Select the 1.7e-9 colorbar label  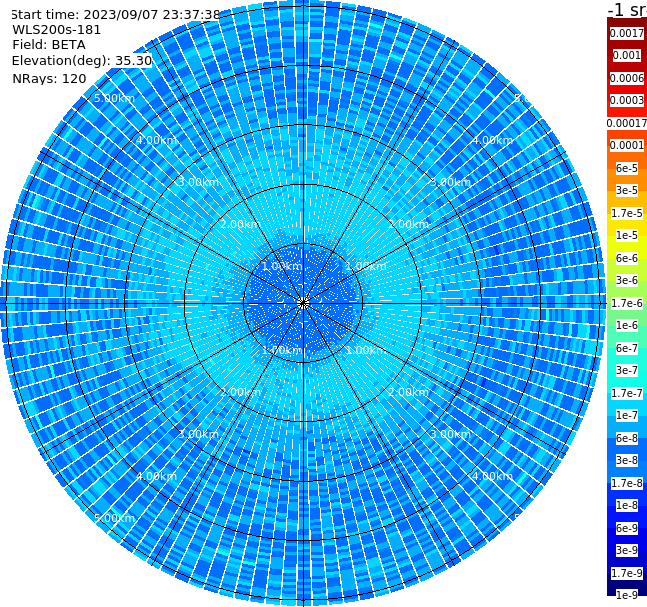coord(627,573)
